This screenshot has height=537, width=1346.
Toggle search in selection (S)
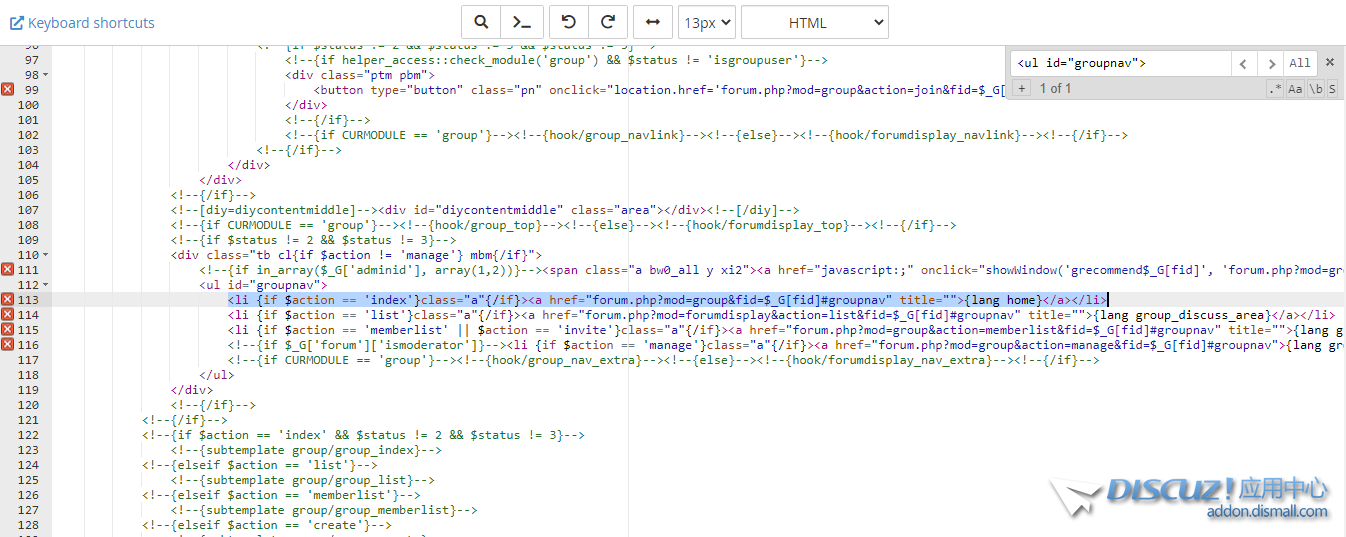(1332, 89)
